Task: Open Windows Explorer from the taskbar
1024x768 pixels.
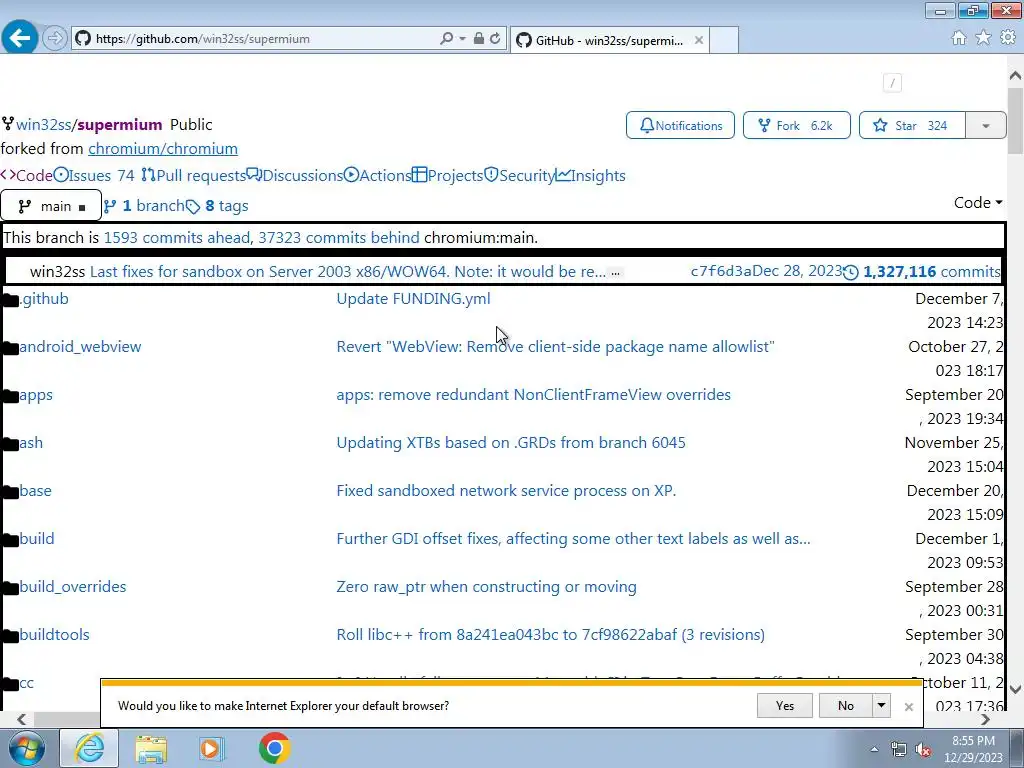Action: point(151,748)
